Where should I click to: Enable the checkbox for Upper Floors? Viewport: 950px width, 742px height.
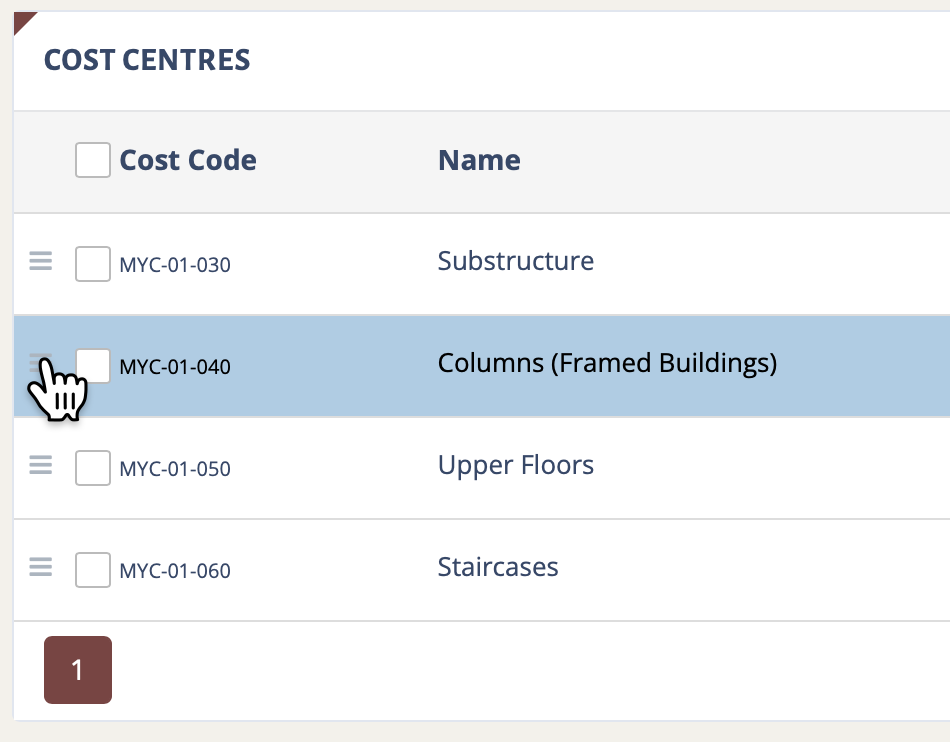click(x=93, y=467)
